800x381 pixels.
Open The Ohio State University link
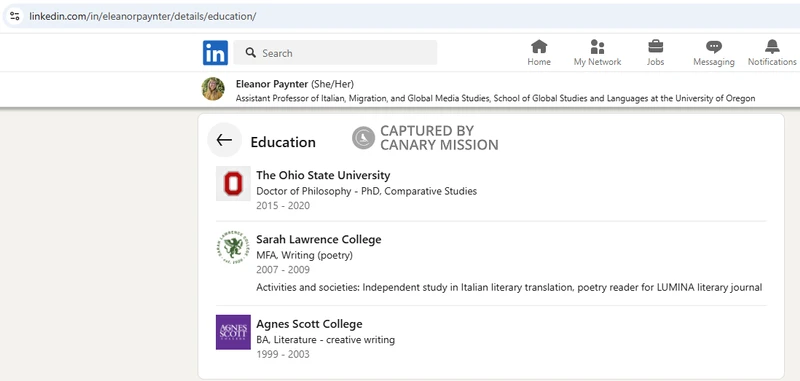point(323,175)
